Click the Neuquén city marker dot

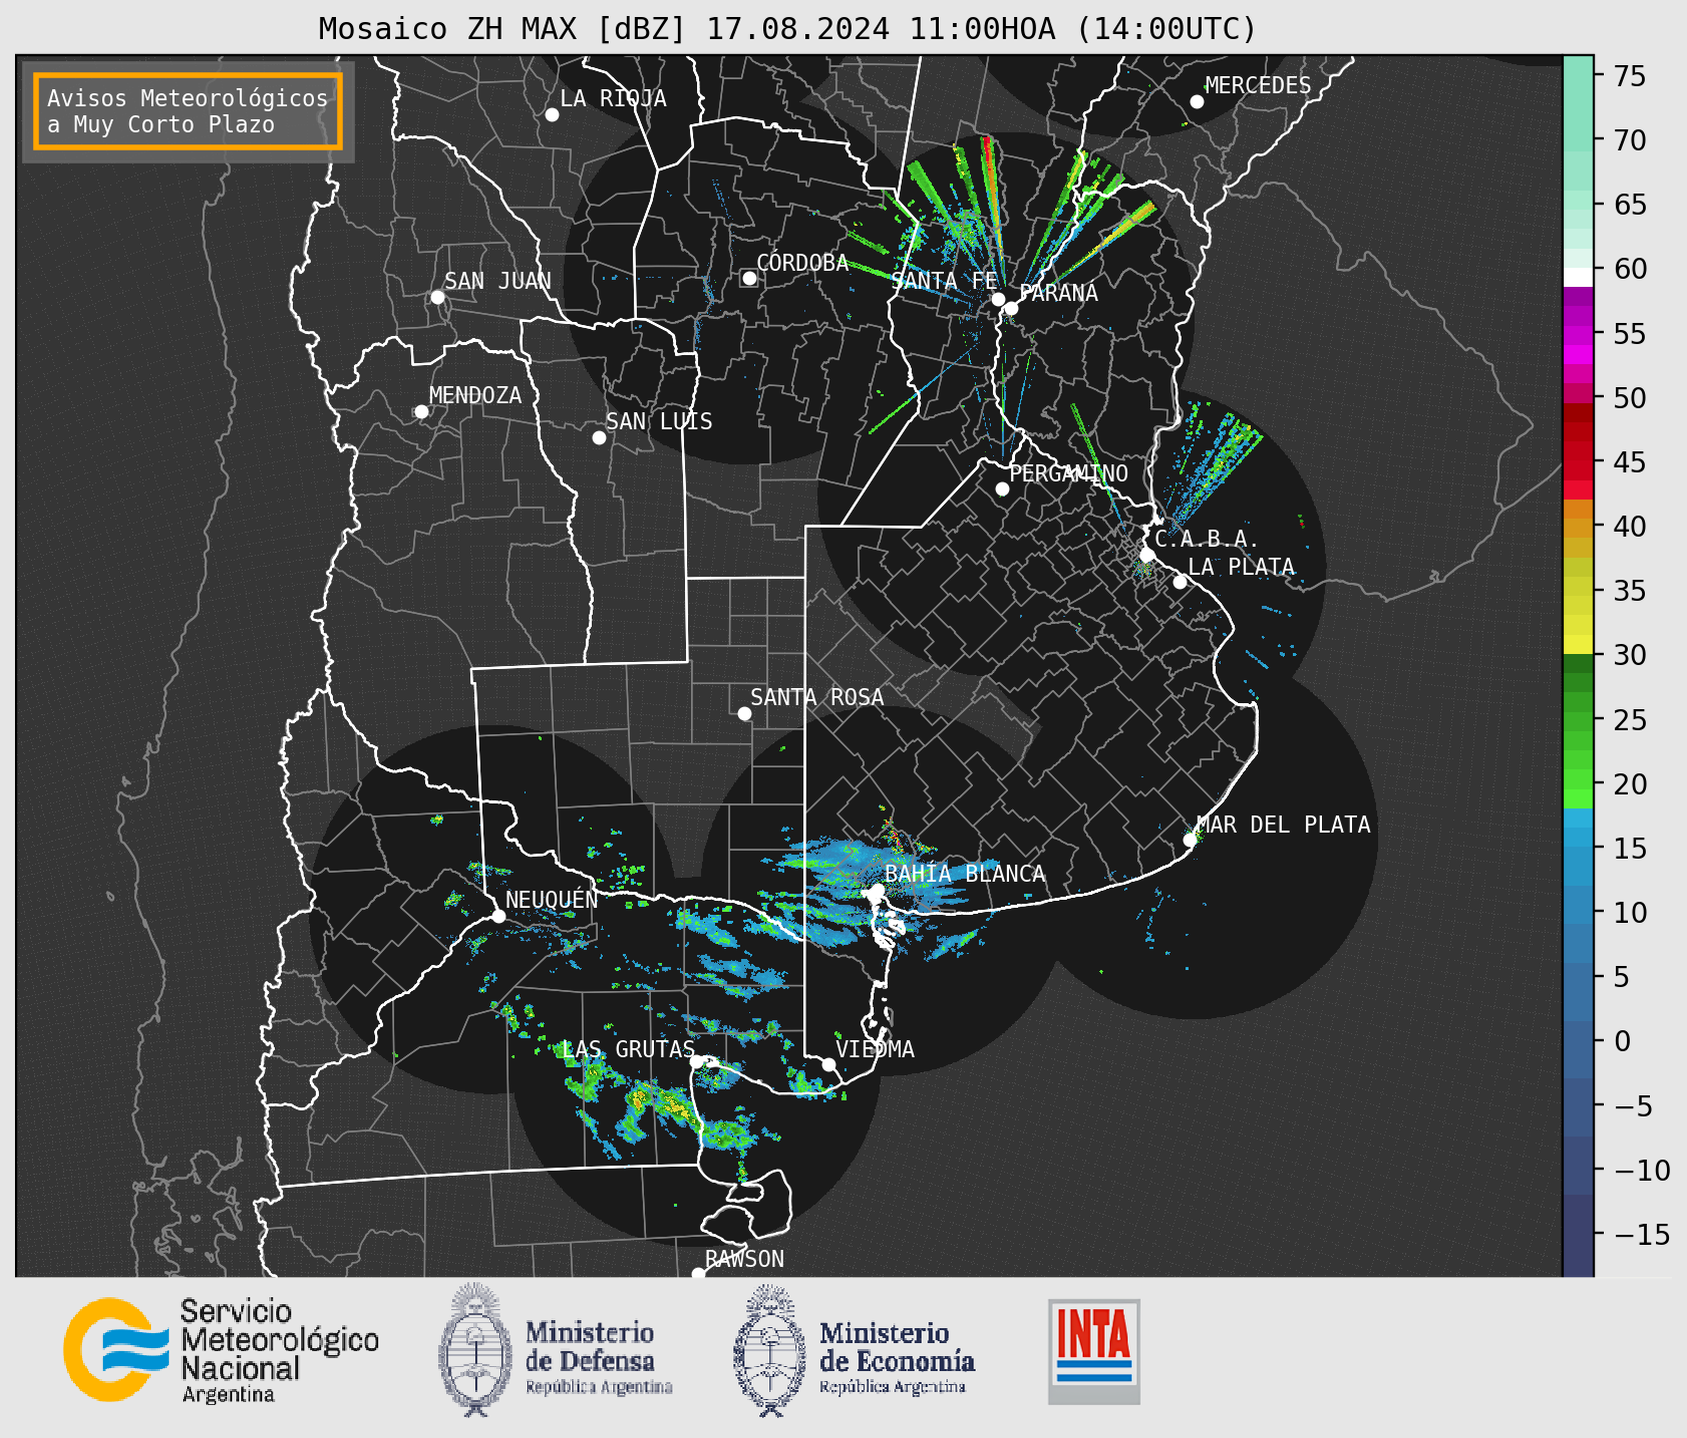(x=498, y=916)
